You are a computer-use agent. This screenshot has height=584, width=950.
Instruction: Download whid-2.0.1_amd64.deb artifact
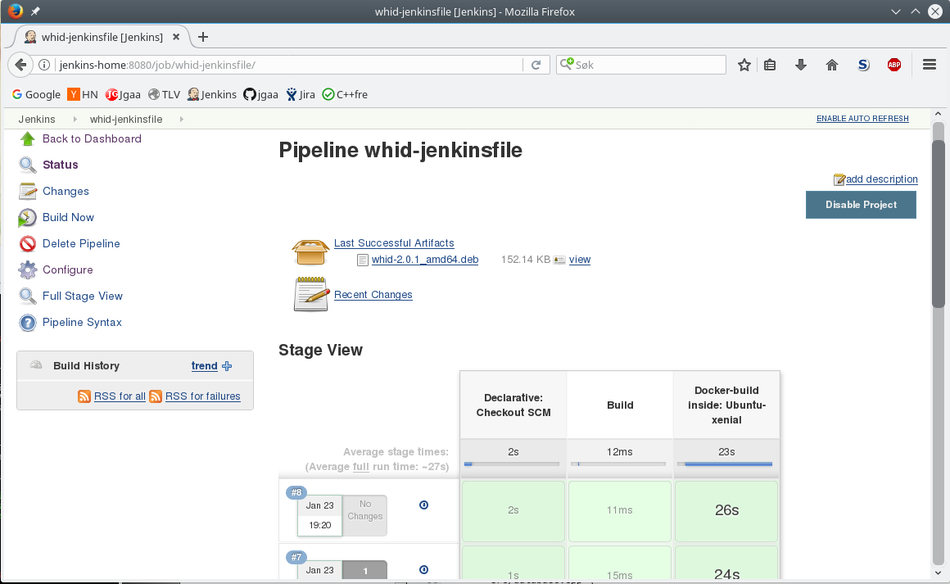pyautogui.click(x=424, y=260)
